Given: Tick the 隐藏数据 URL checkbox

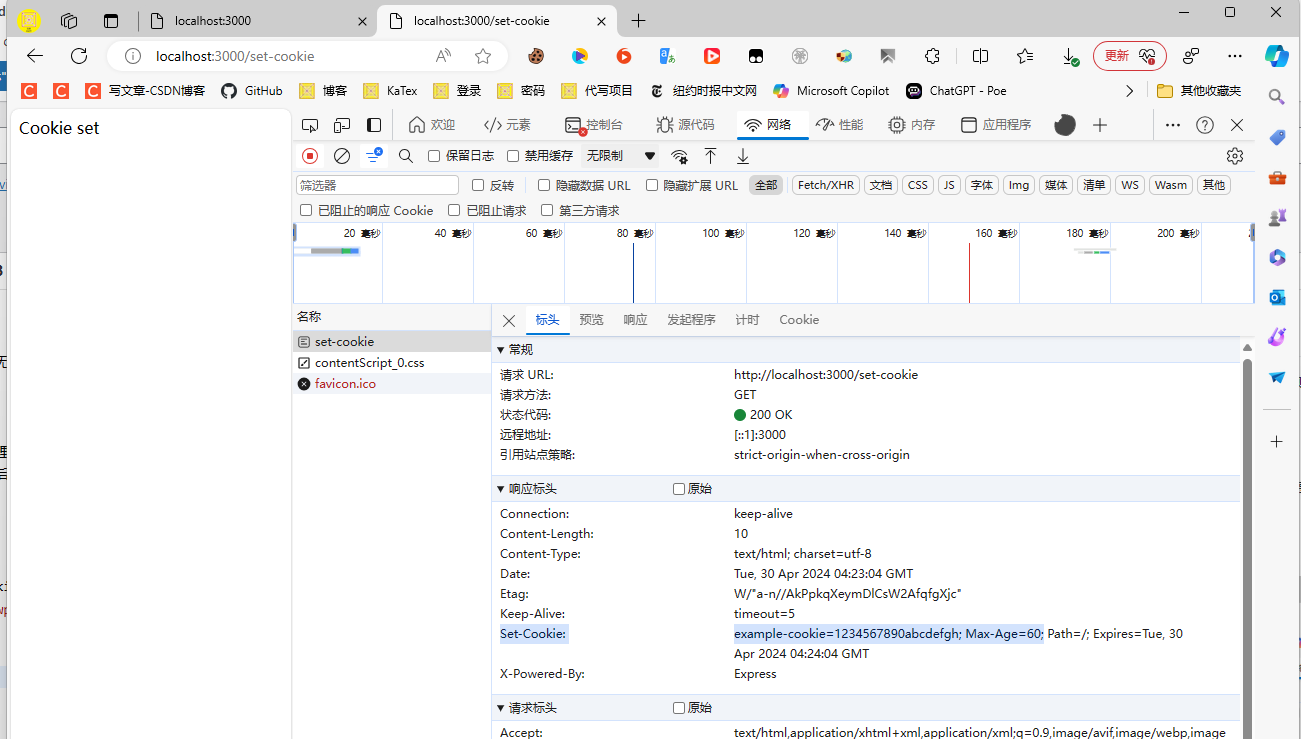Looking at the screenshot, I should click(544, 185).
